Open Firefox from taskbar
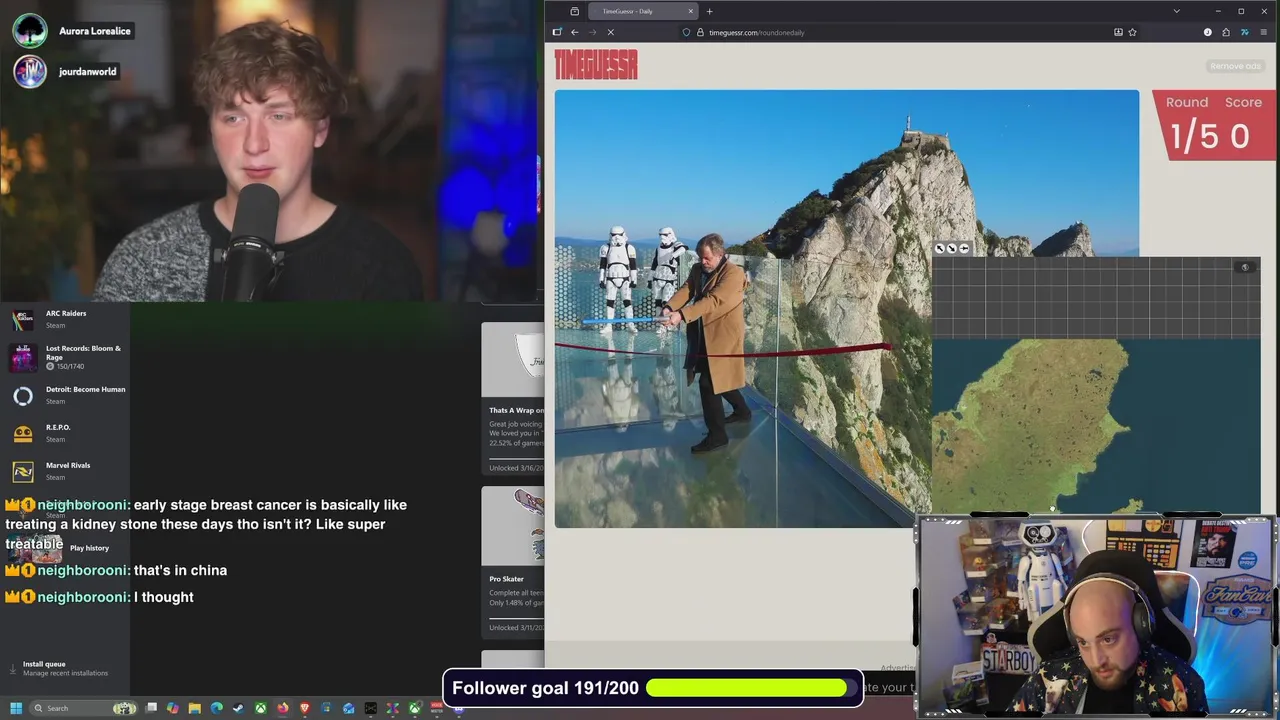The height and width of the screenshot is (720, 1280). tap(283, 708)
